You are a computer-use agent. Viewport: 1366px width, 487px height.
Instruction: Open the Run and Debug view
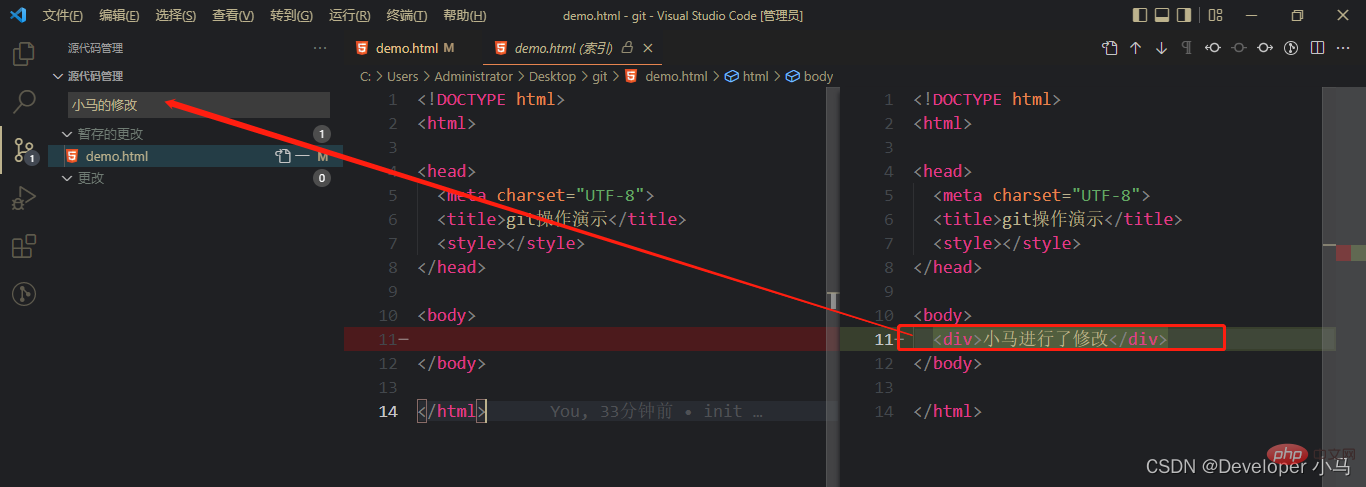coord(24,199)
